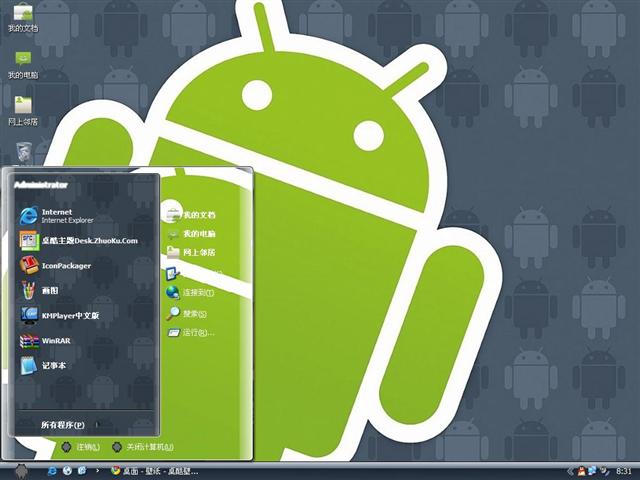Open 网上邻居 in the Start menu right pane

point(192,252)
